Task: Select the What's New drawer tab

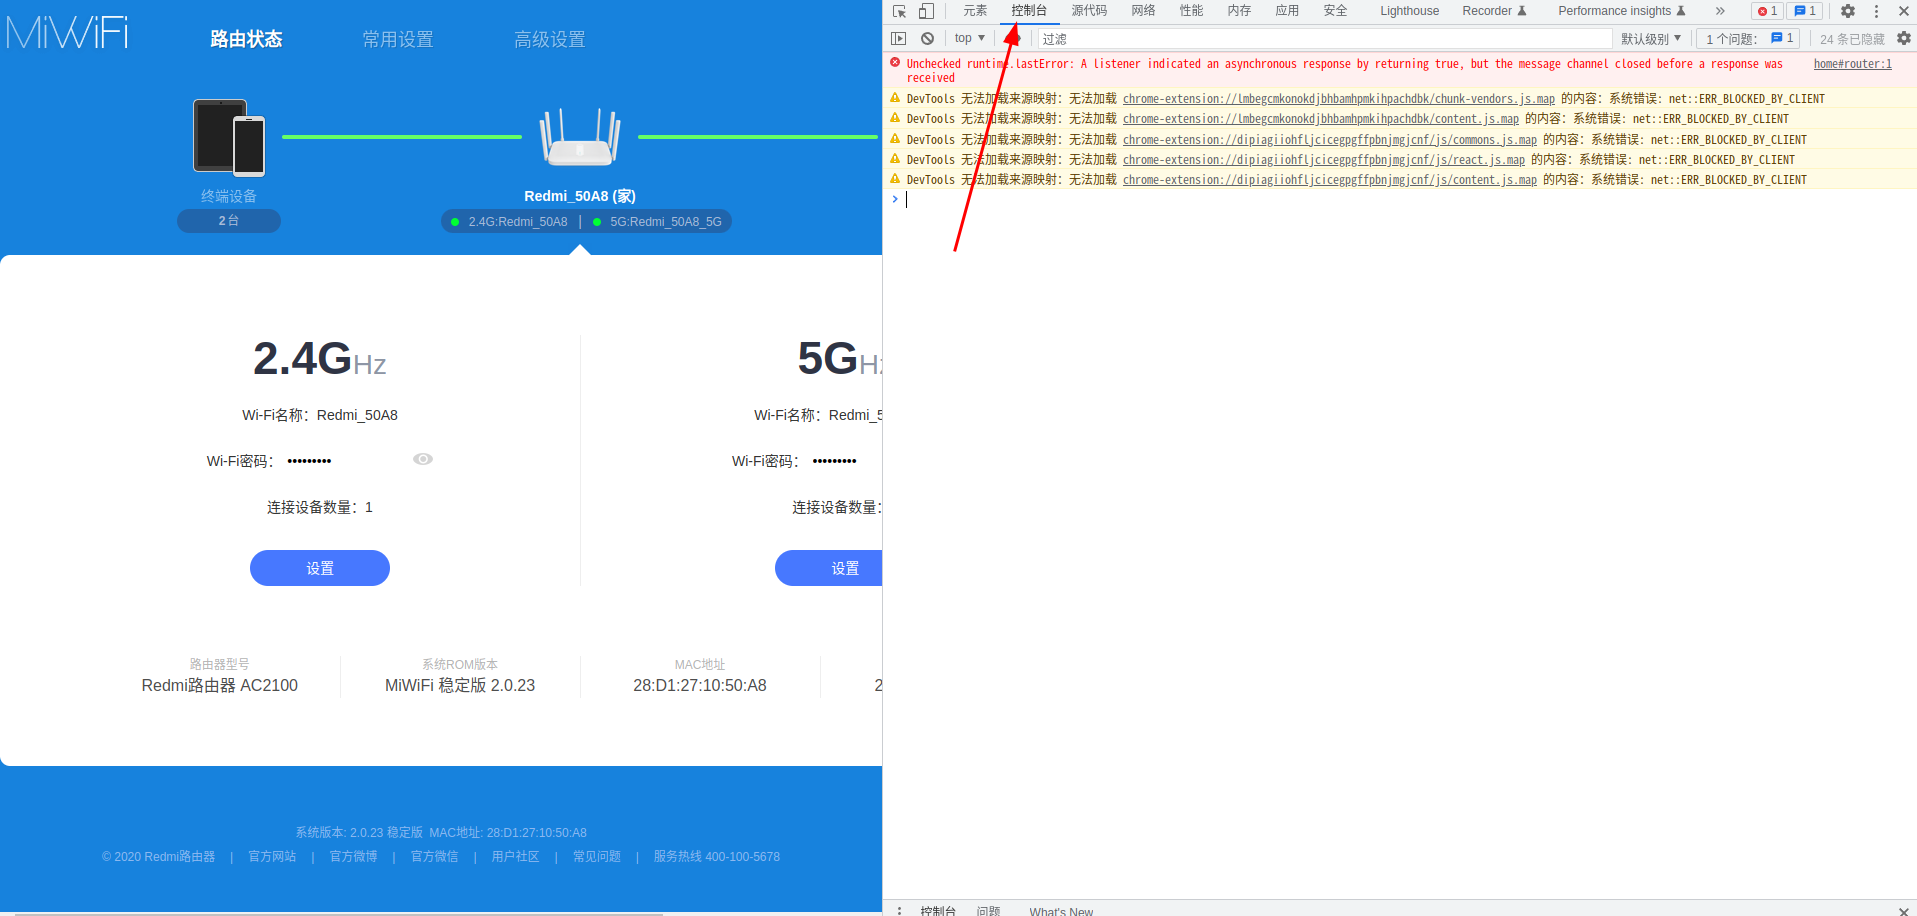Action: [1061, 911]
